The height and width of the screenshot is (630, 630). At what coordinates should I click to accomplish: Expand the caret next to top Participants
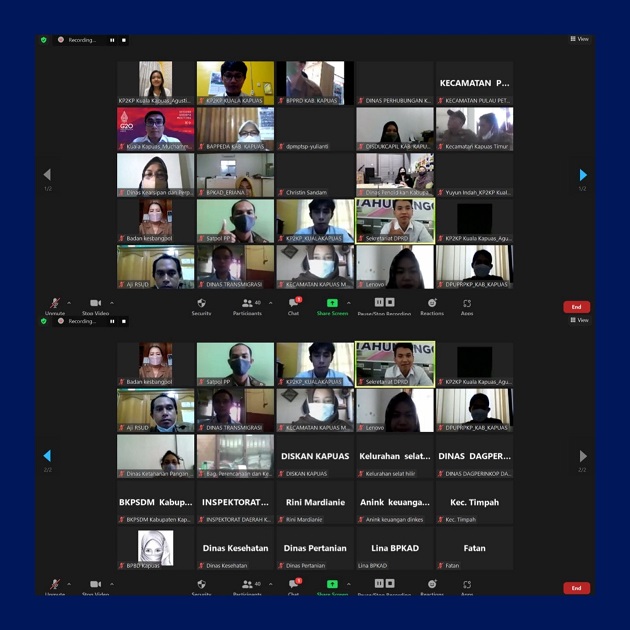click(x=270, y=302)
